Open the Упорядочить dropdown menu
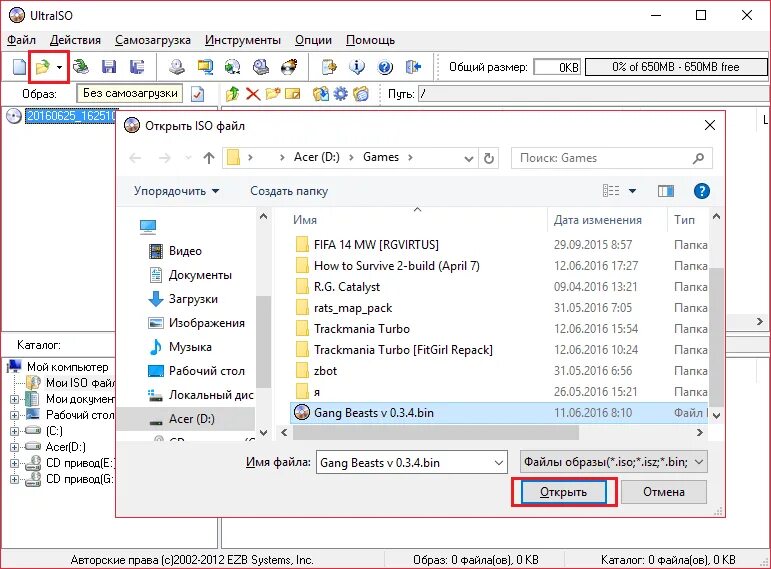This screenshot has height=569, width=771. pyautogui.click(x=177, y=191)
